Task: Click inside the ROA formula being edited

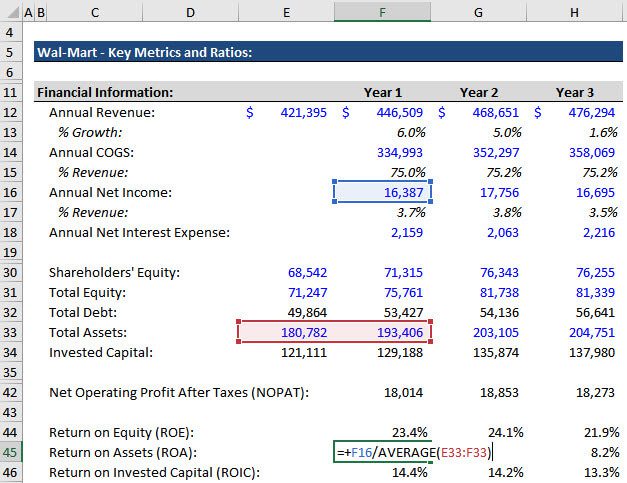Action: click(415, 452)
